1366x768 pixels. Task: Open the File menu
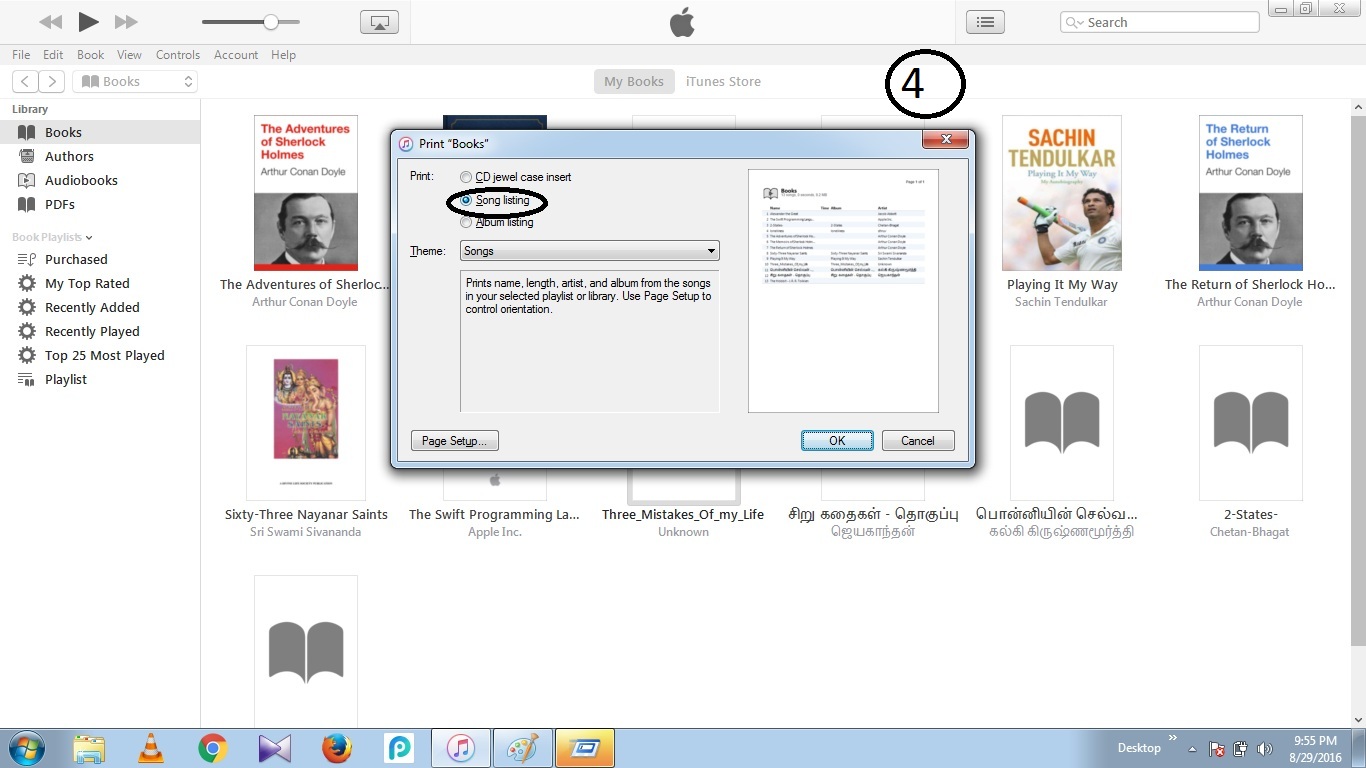(21, 55)
